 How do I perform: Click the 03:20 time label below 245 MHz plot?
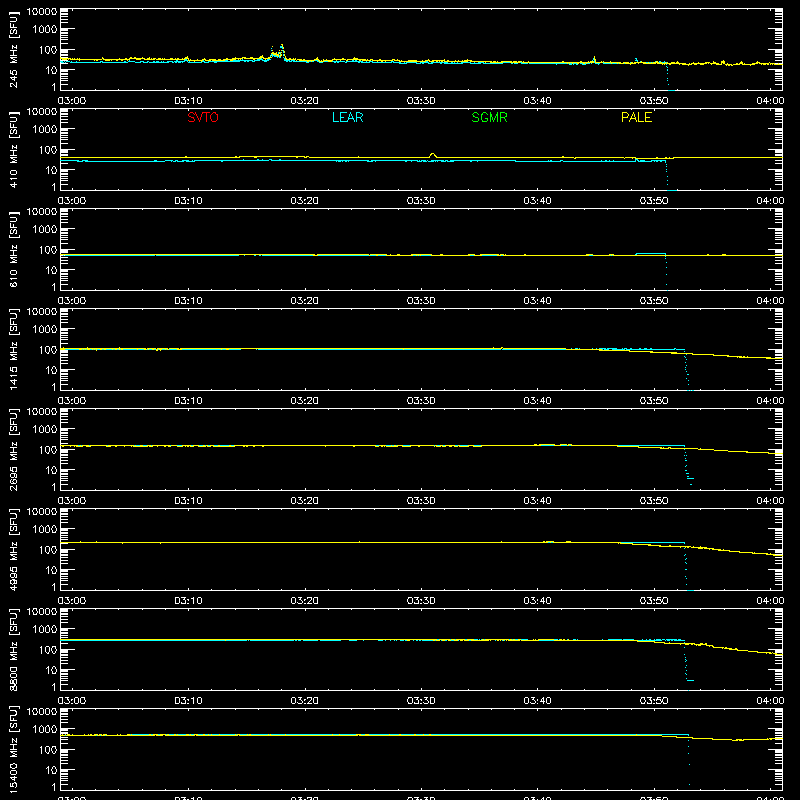click(x=305, y=101)
